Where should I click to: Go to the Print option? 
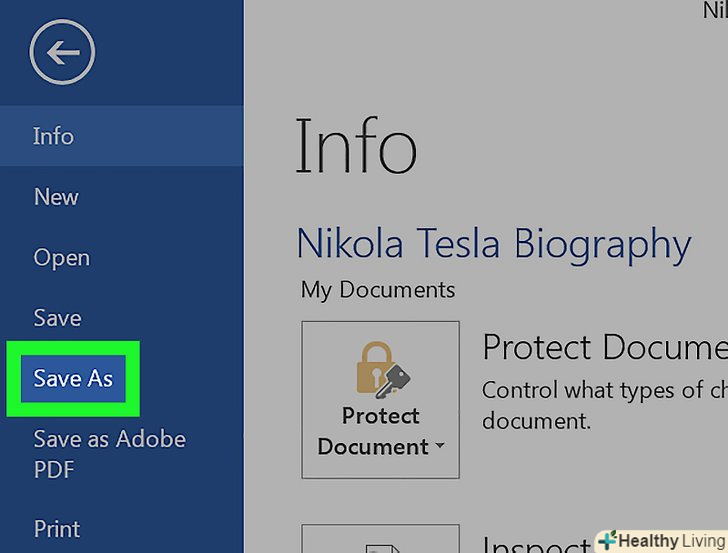coord(57,528)
